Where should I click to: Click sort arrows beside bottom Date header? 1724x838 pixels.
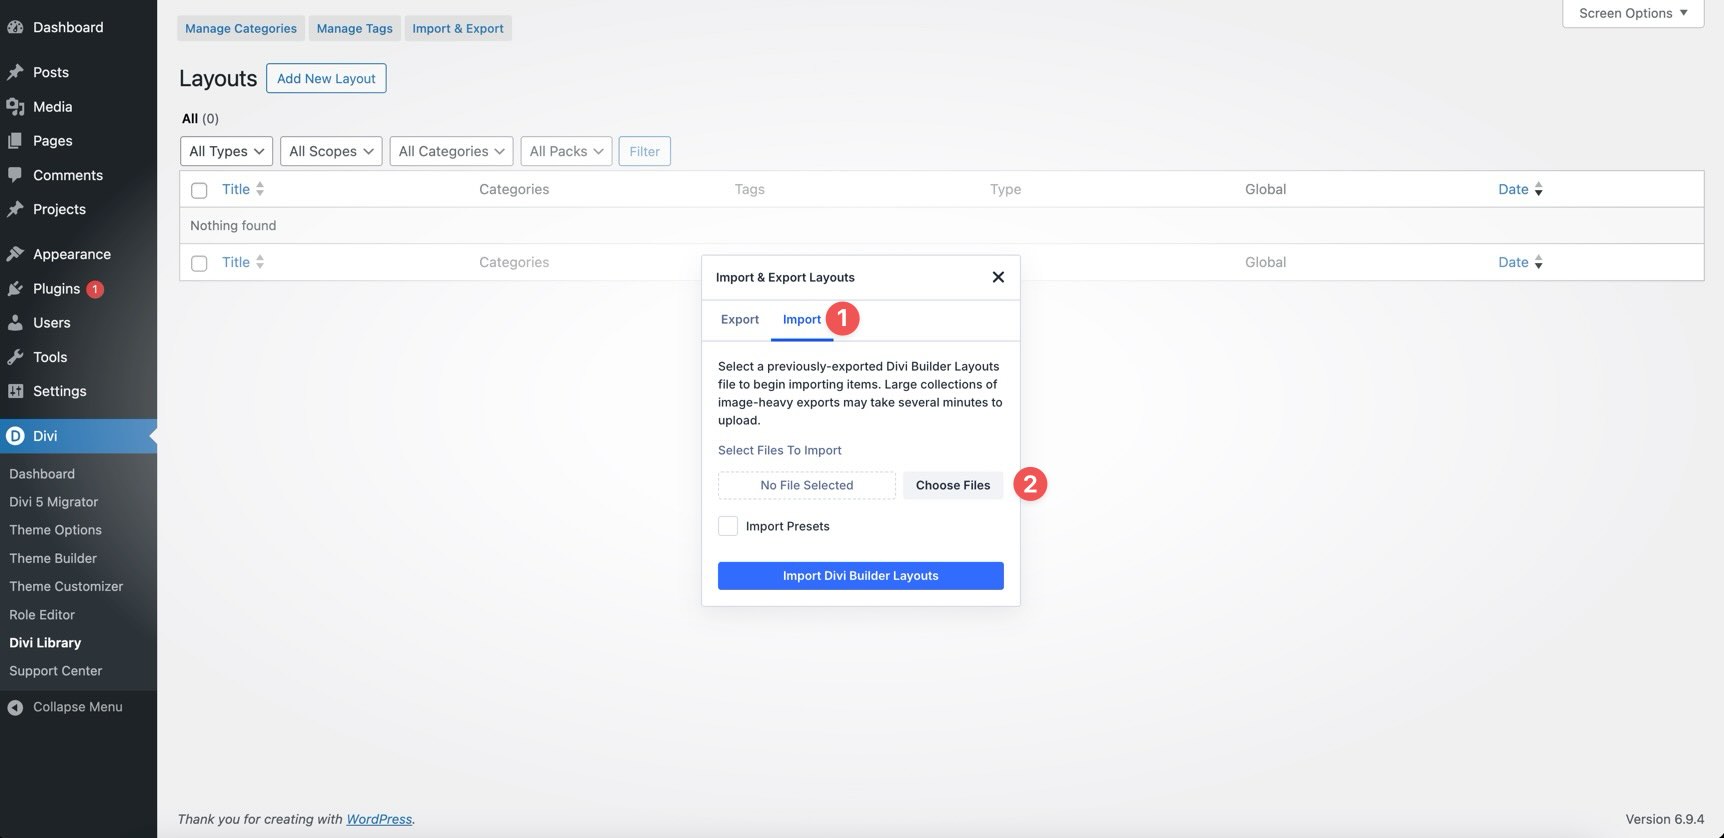[1538, 262]
